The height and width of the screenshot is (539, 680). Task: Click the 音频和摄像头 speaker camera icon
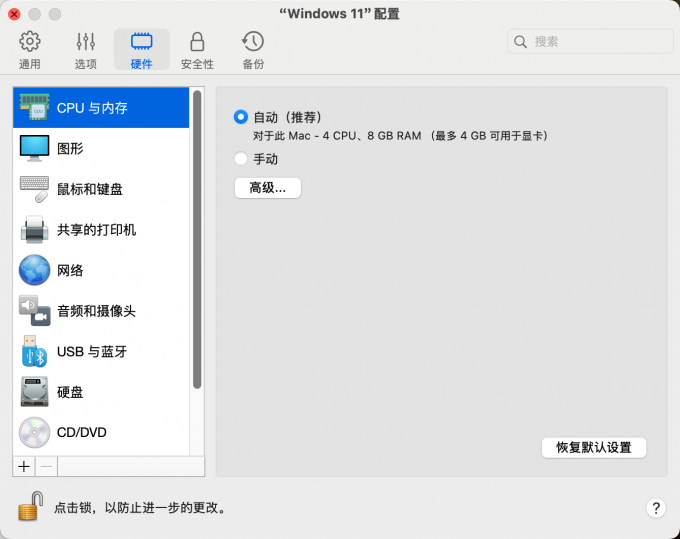point(34,310)
